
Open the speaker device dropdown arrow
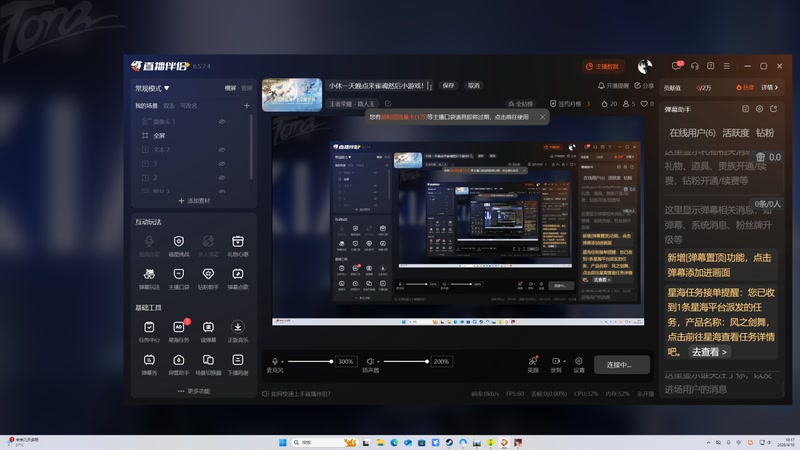pyautogui.click(x=378, y=362)
